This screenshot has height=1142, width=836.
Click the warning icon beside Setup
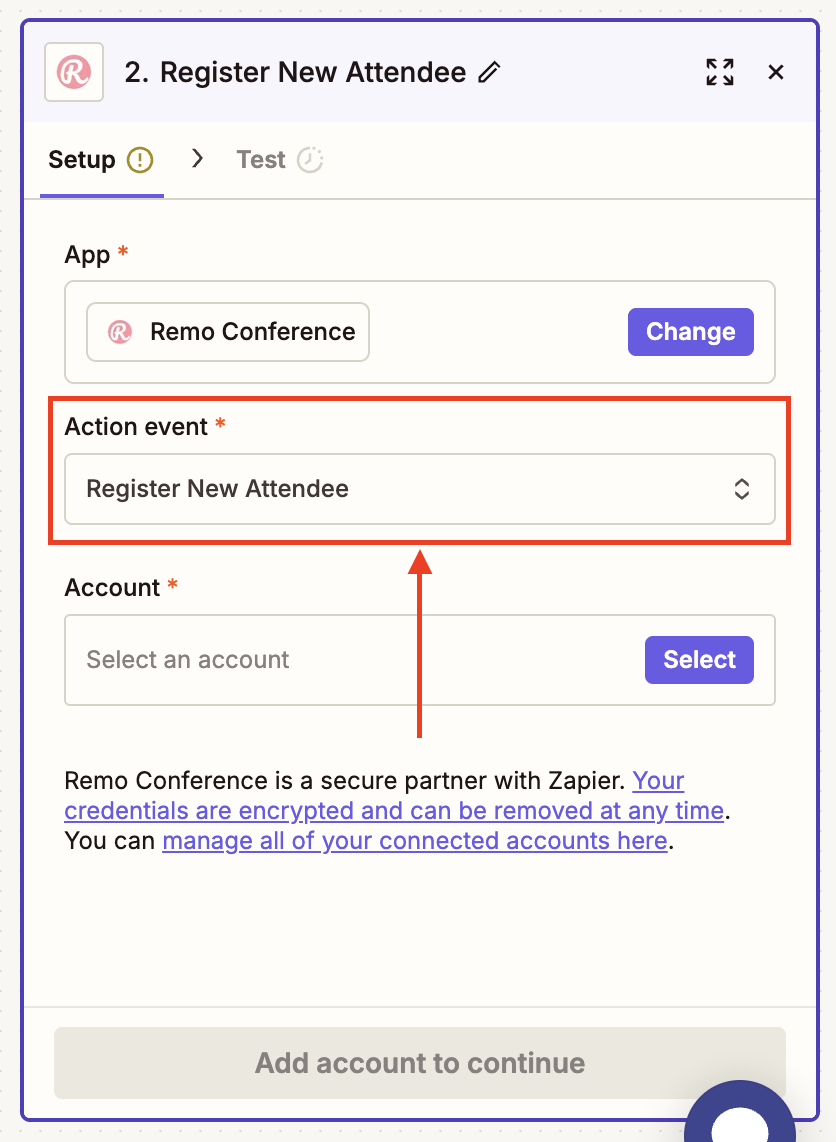pos(140,160)
